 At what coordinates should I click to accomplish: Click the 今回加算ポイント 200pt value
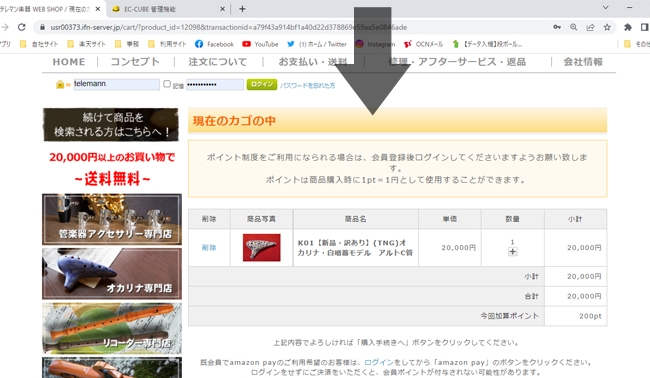click(x=590, y=316)
